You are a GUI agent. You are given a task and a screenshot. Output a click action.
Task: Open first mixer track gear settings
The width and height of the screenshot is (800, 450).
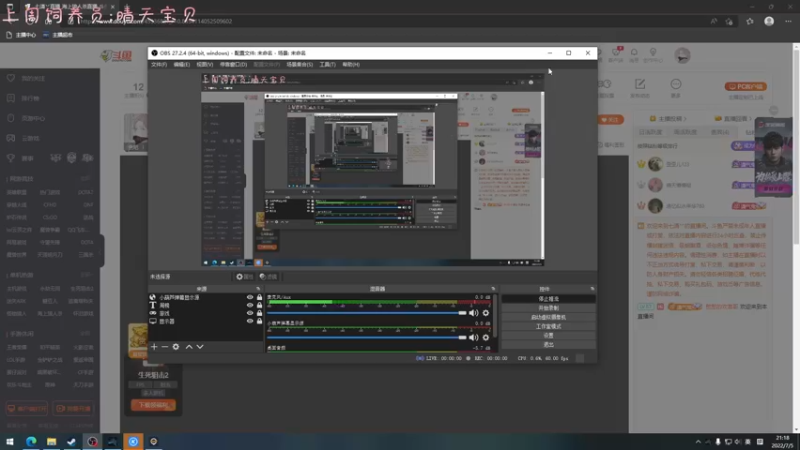tap(486, 313)
